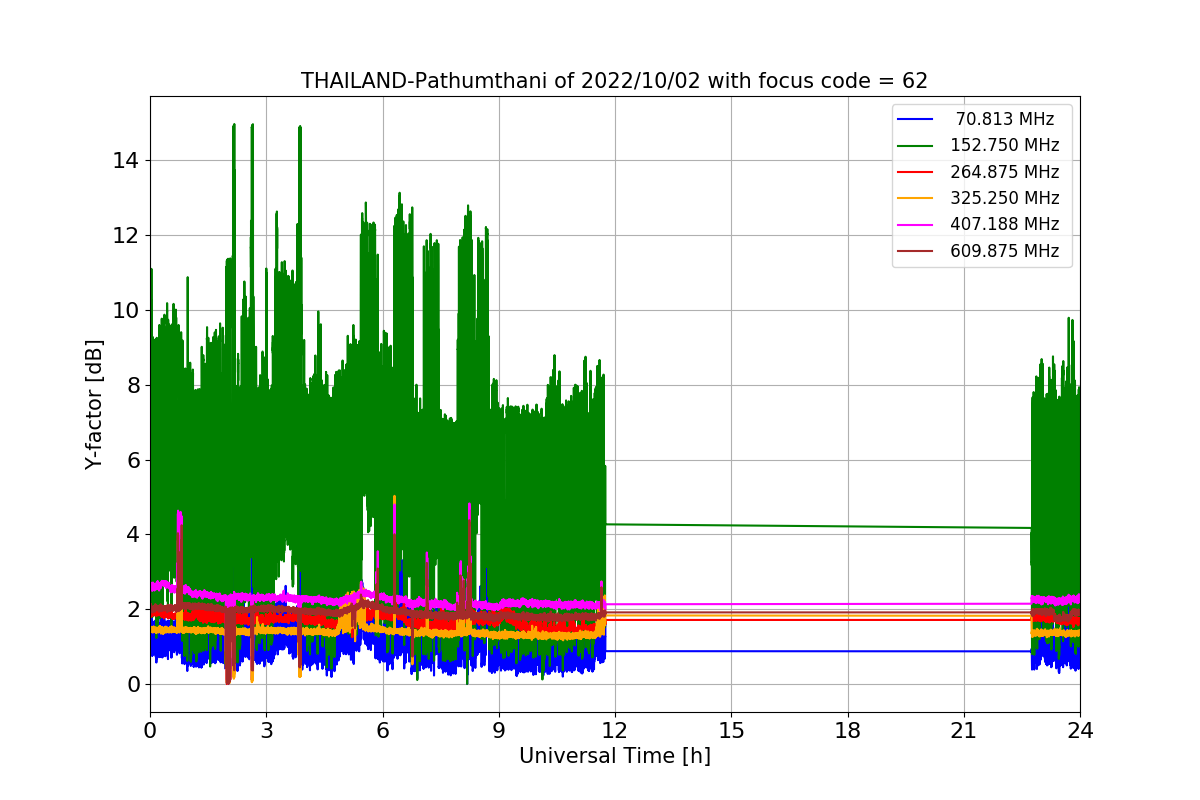Click x-axis tick label 9

pos(499,730)
